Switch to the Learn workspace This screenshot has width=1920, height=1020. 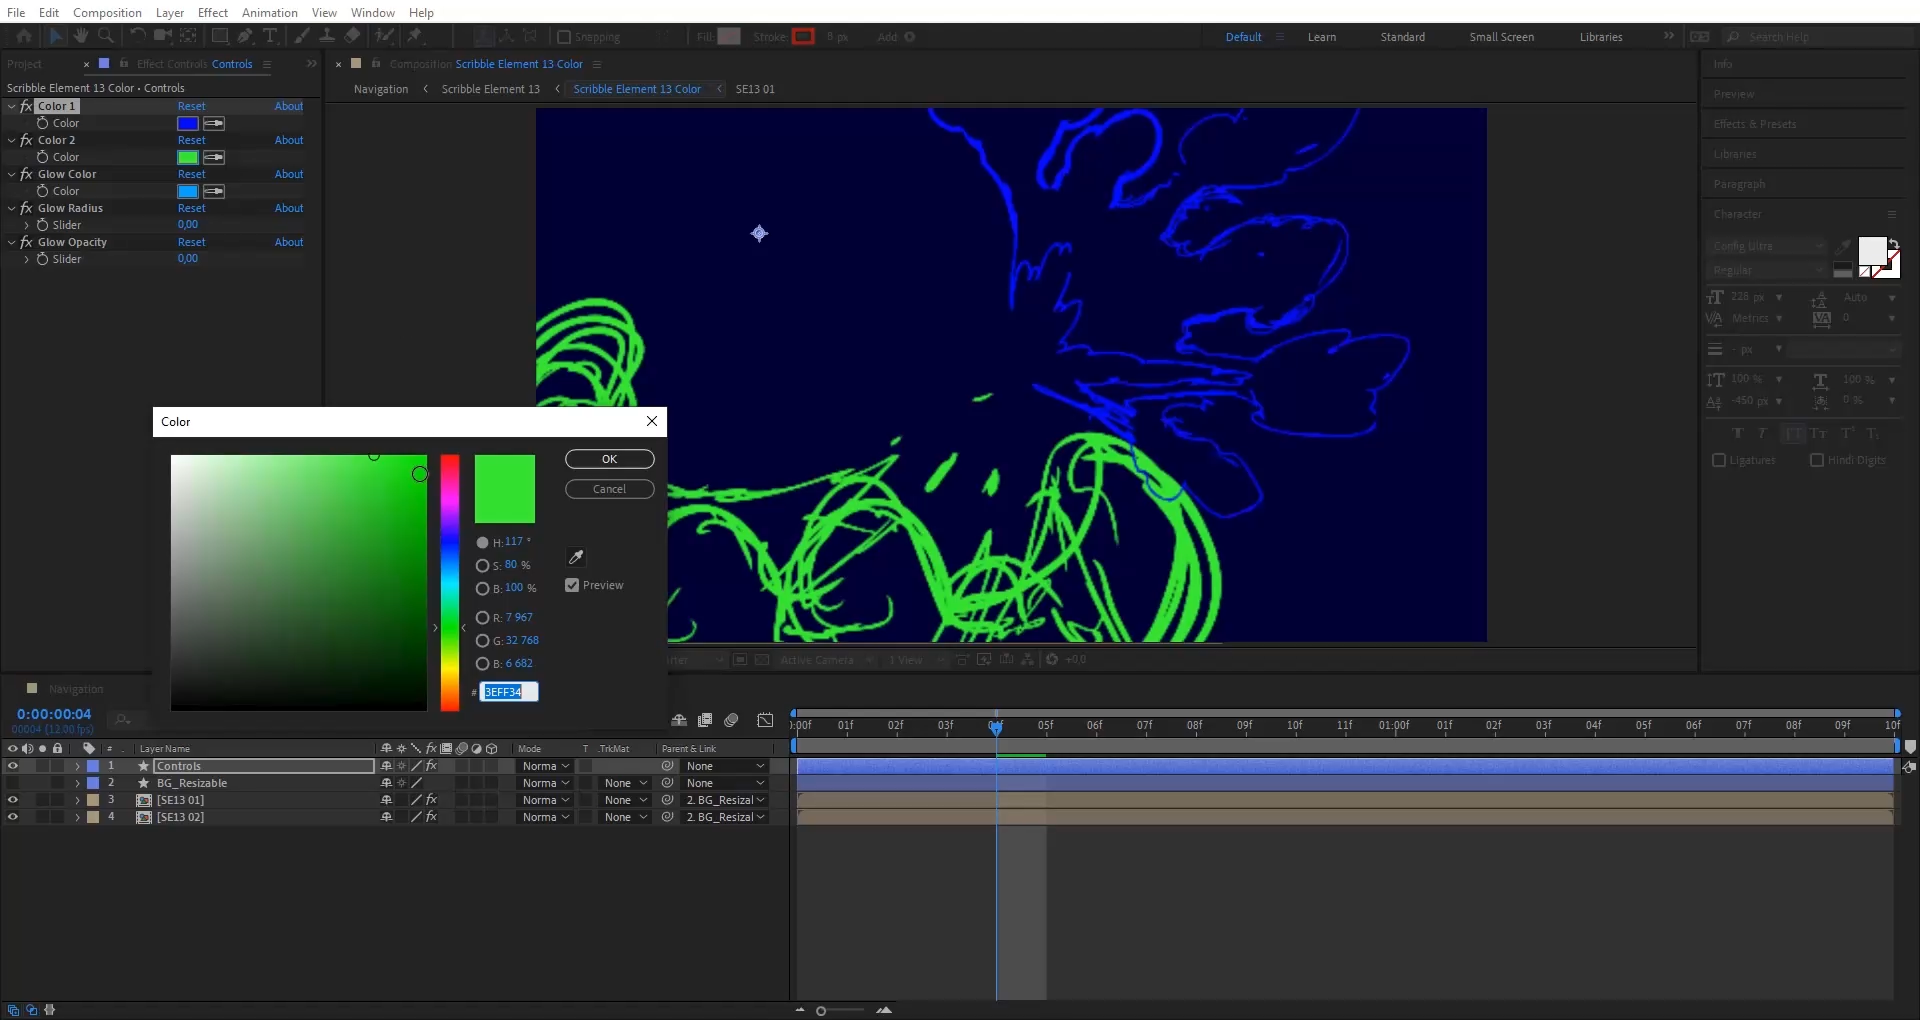point(1321,37)
